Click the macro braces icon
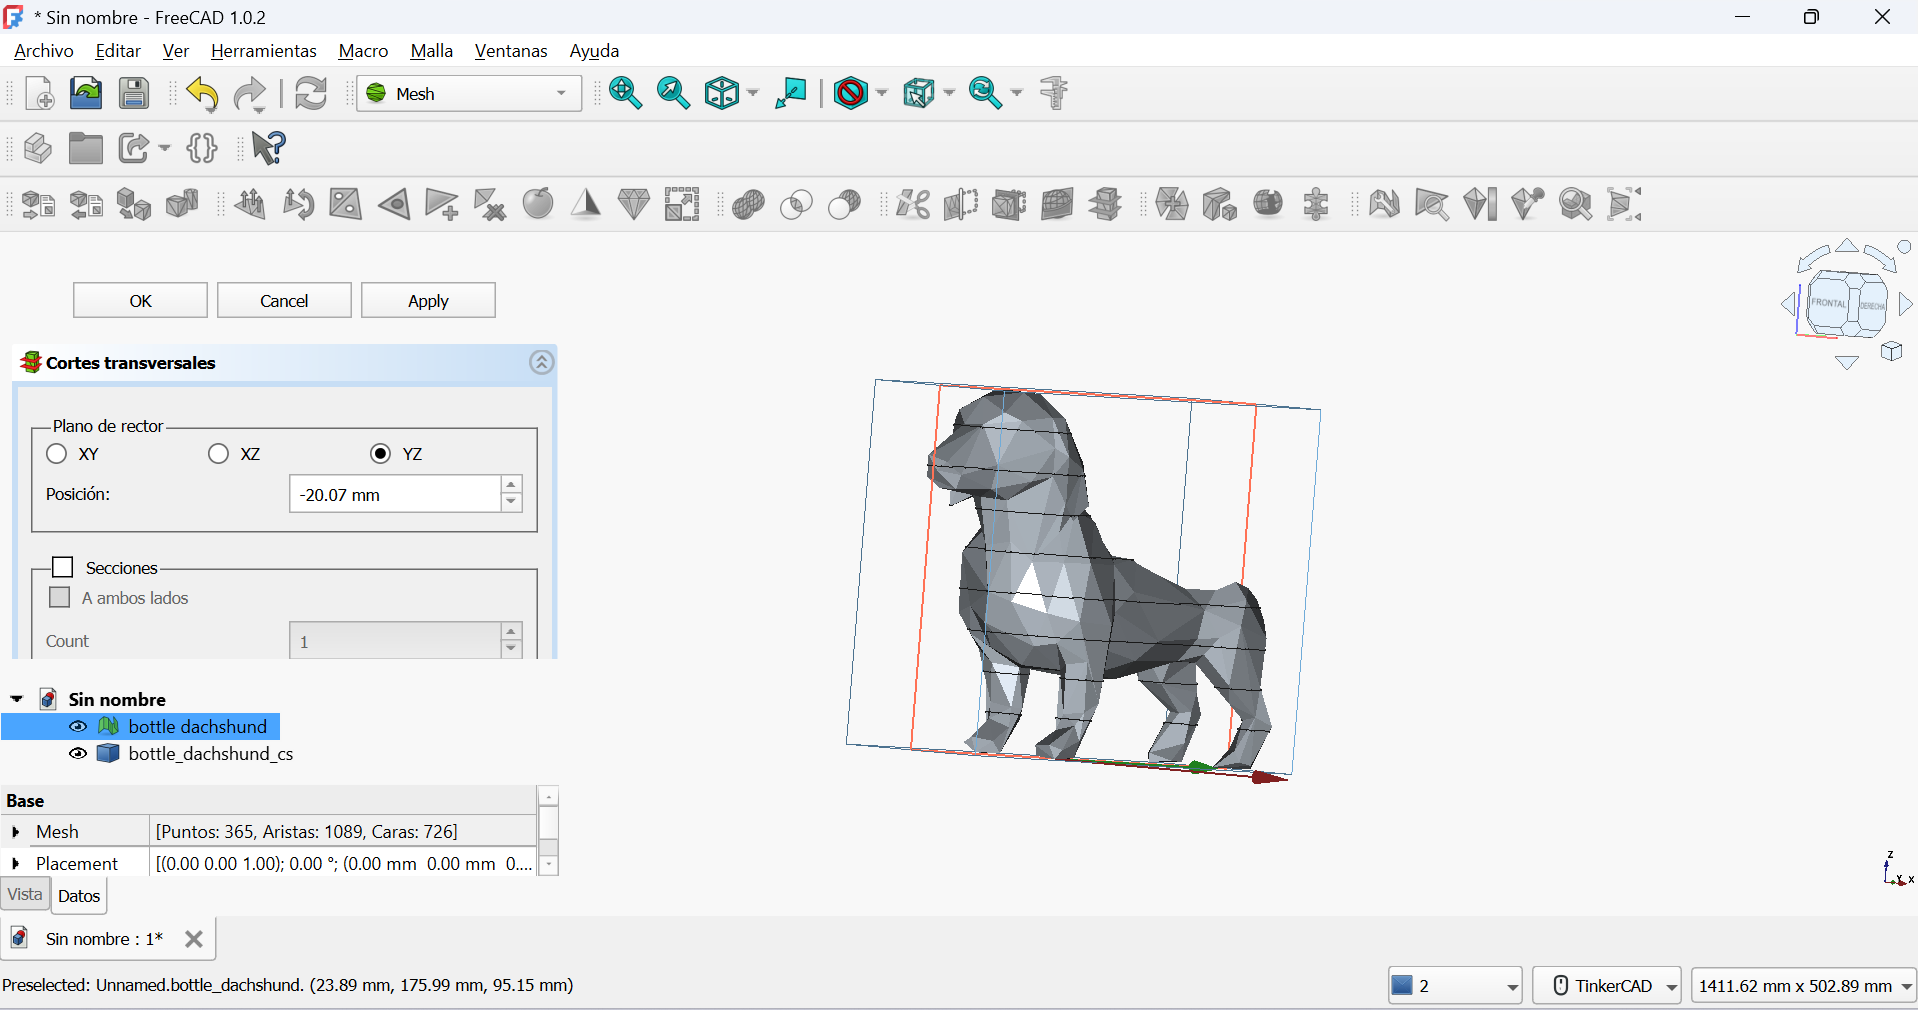This screenshot has height=1010, width=1918. (x=202, y=148)
